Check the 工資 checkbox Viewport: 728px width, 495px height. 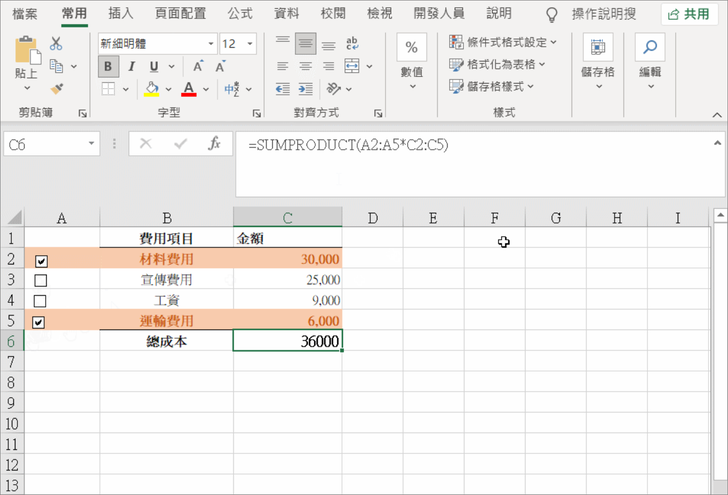[41, 301]
